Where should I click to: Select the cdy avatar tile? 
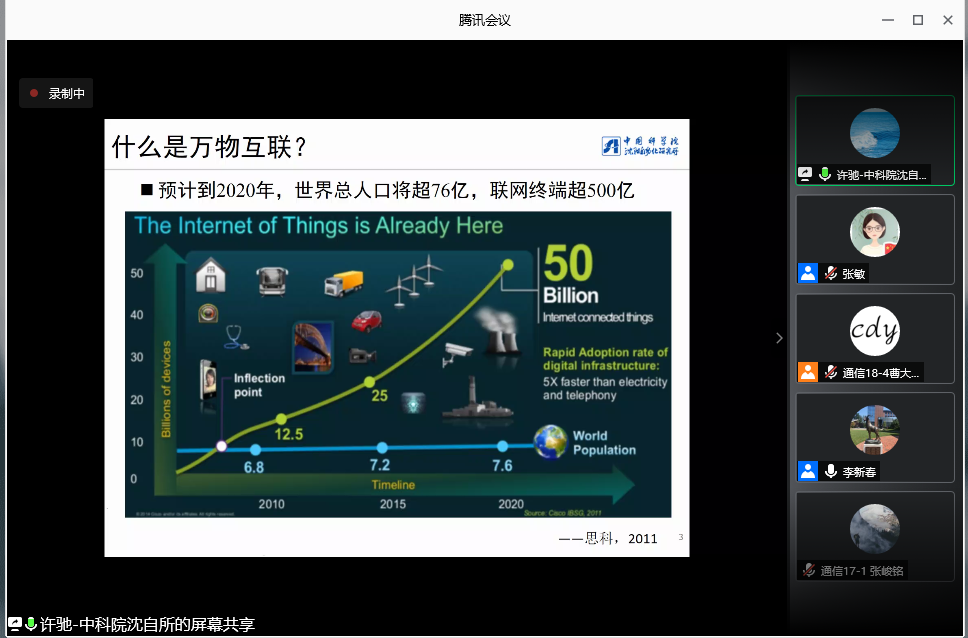coord(874,331)
